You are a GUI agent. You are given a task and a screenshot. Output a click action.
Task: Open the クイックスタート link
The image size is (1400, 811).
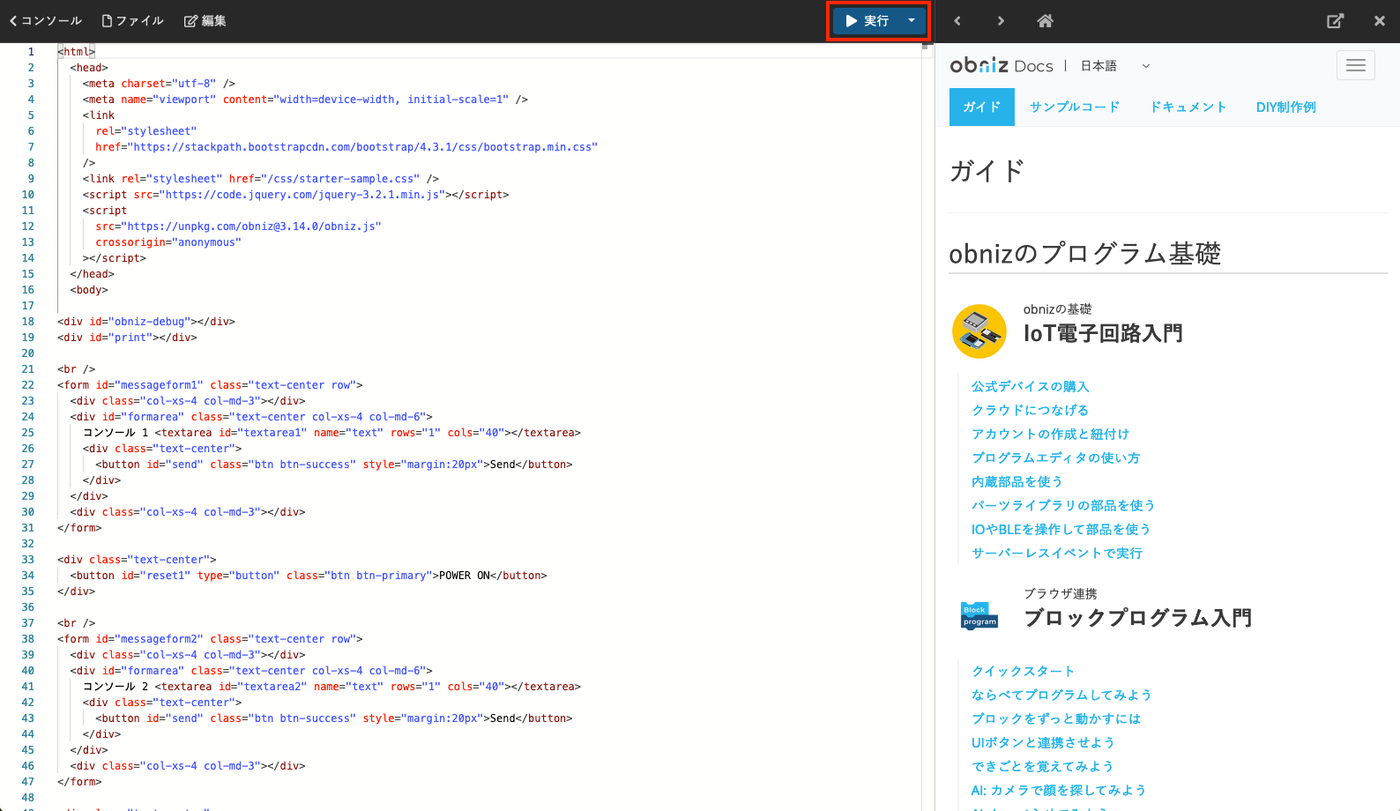(x=1023, y=671)
